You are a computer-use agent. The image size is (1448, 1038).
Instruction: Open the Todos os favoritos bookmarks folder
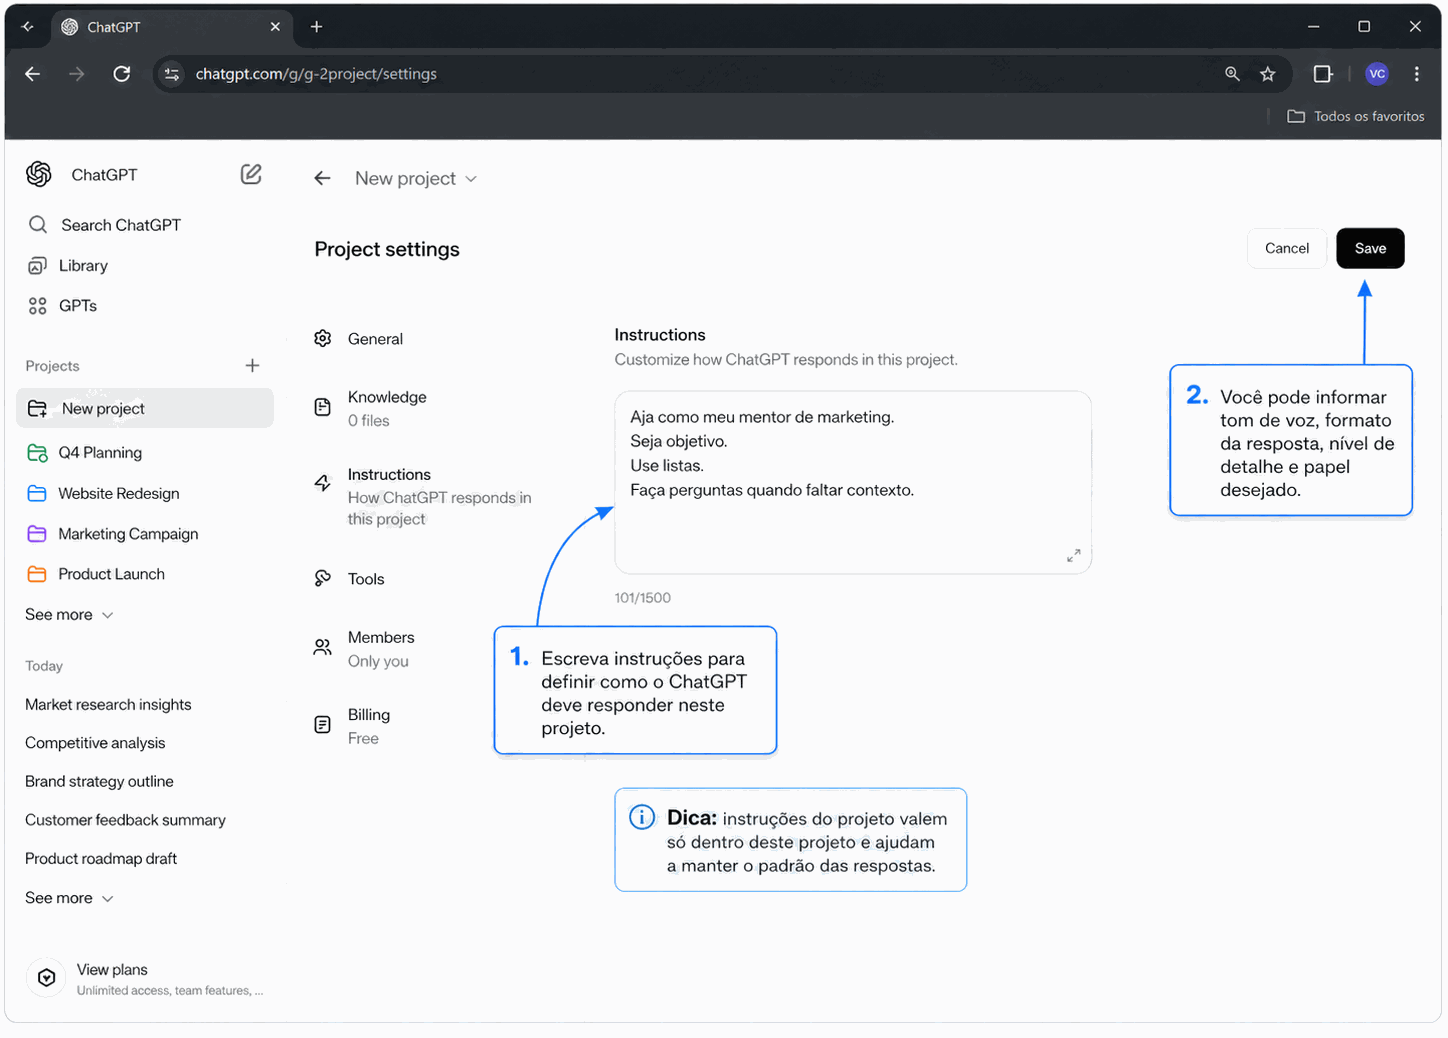(1356, 116)
